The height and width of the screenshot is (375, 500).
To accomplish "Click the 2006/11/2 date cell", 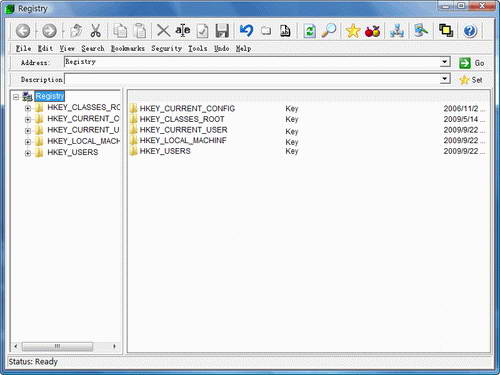I will 464,109.
